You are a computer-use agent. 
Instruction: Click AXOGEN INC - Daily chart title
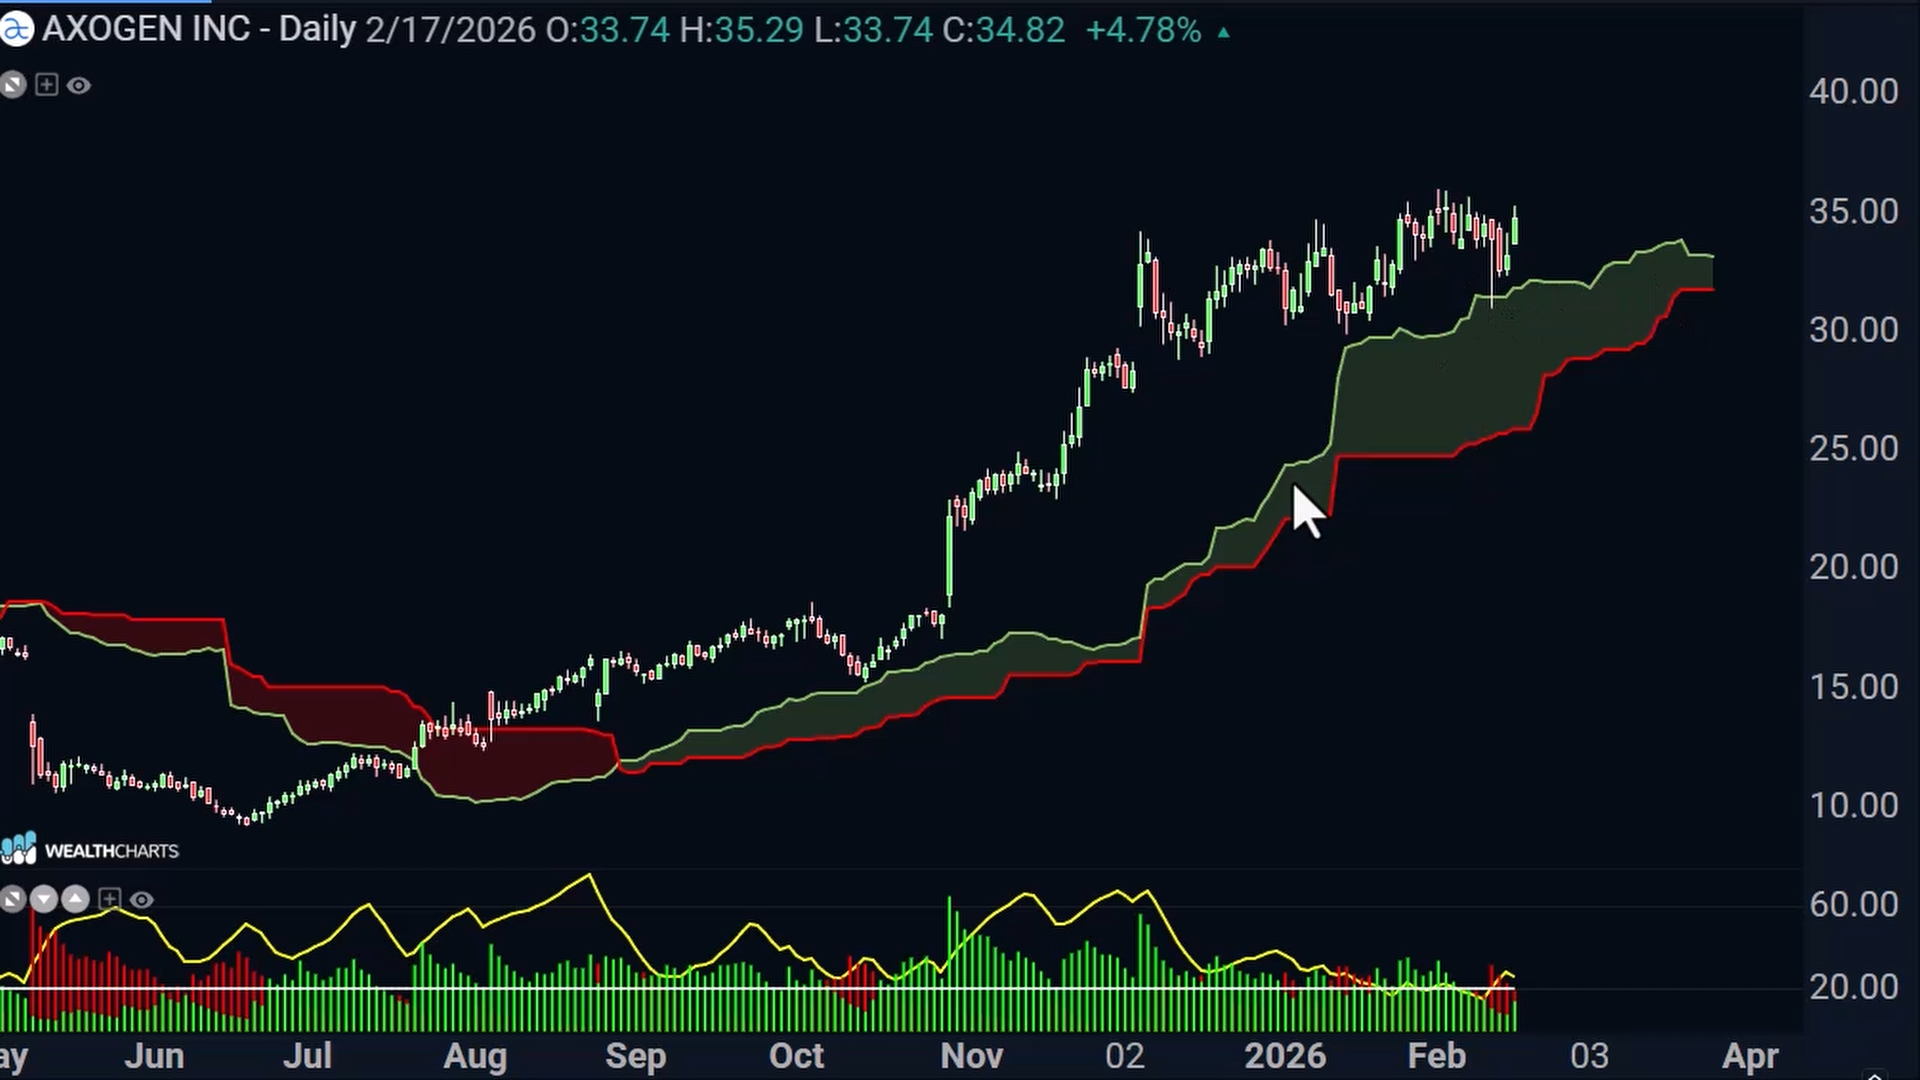click(x=199, y=30)
